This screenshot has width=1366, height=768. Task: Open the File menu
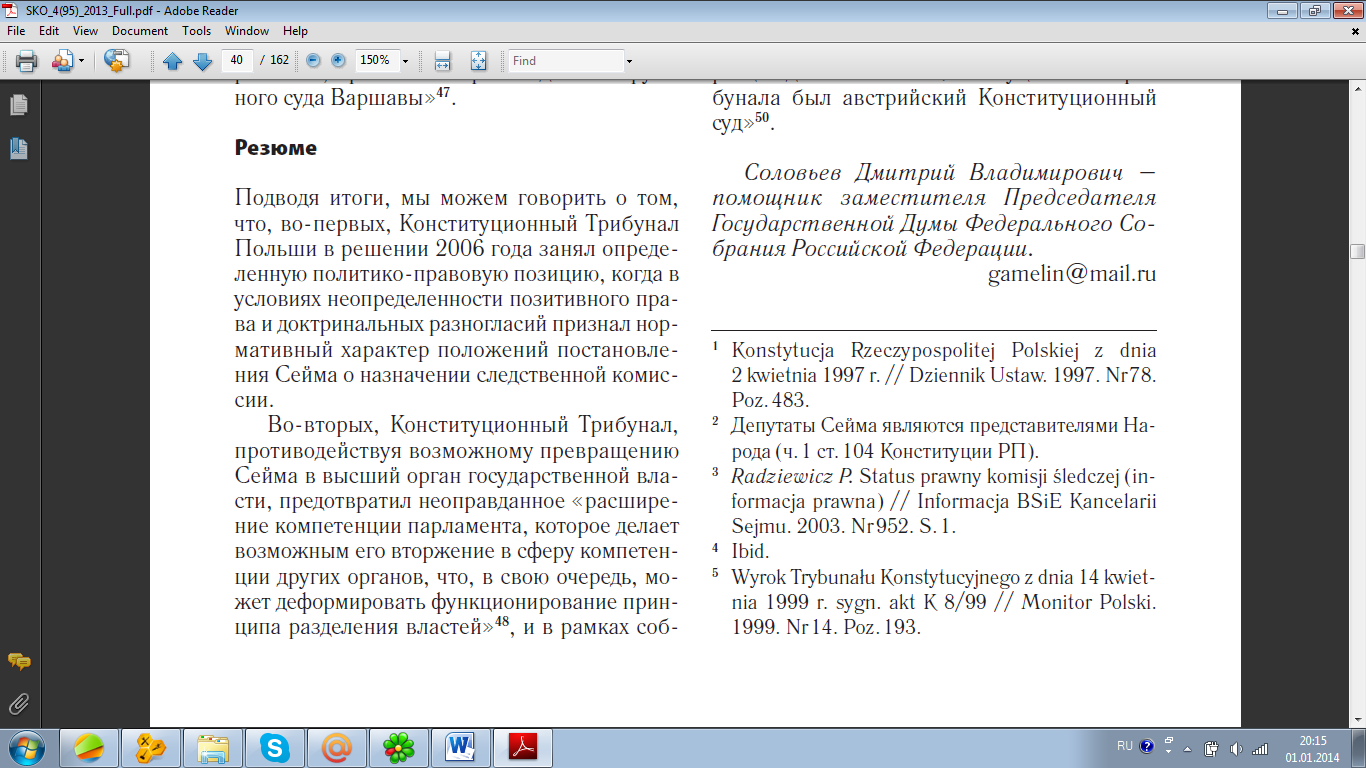point(16,31)
